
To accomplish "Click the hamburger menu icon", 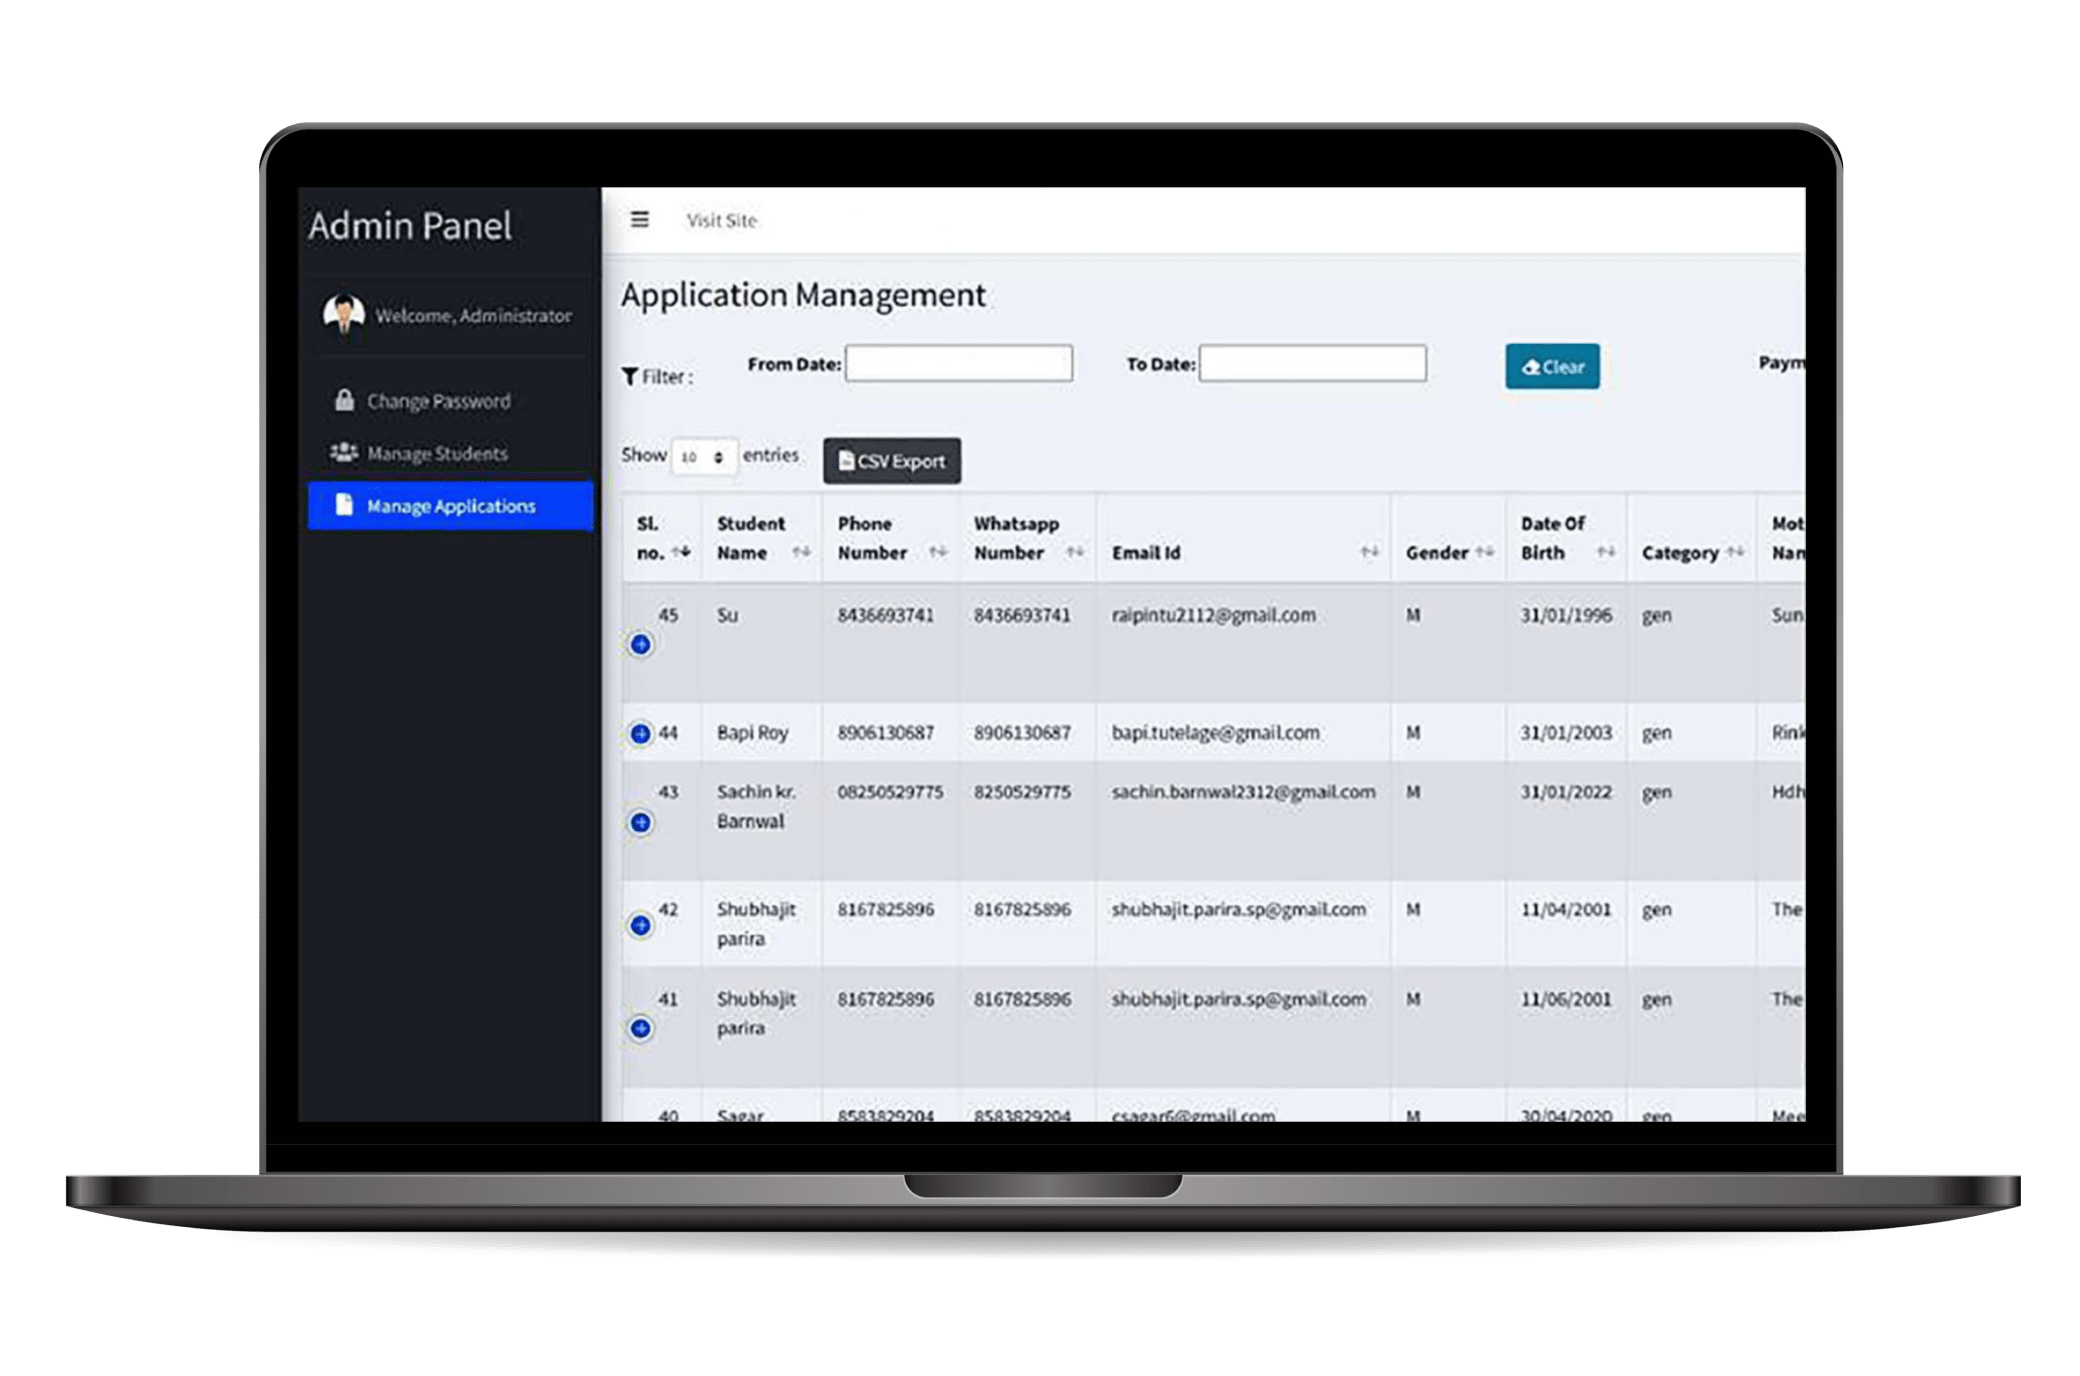I will tap(639, 219).
